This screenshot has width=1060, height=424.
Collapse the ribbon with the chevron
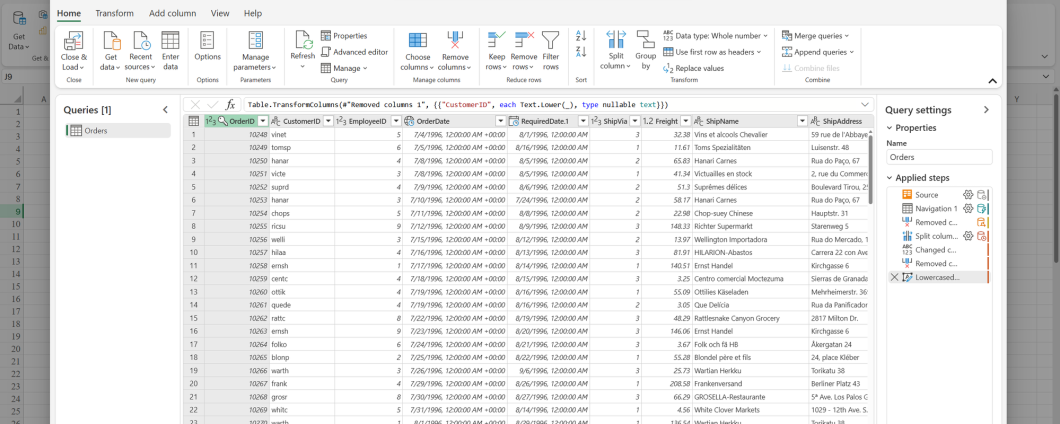[x=992, y=81]
